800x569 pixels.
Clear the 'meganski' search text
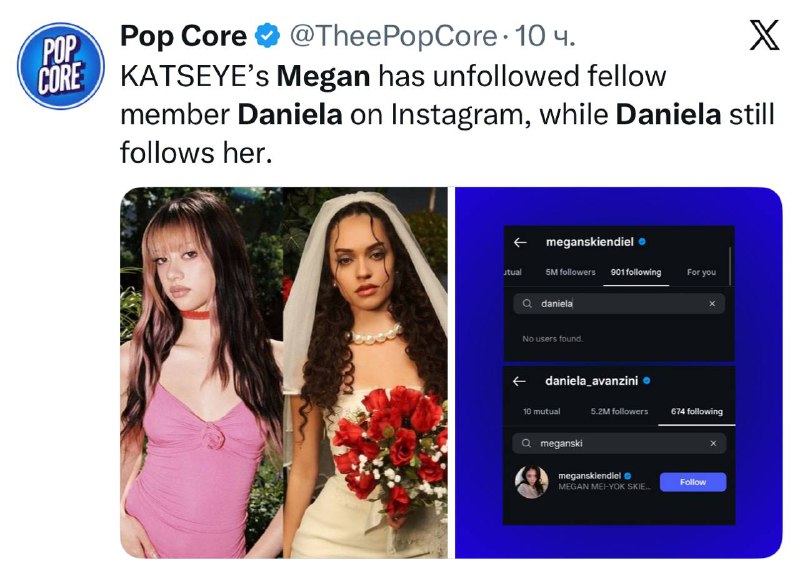click(713, 443)
